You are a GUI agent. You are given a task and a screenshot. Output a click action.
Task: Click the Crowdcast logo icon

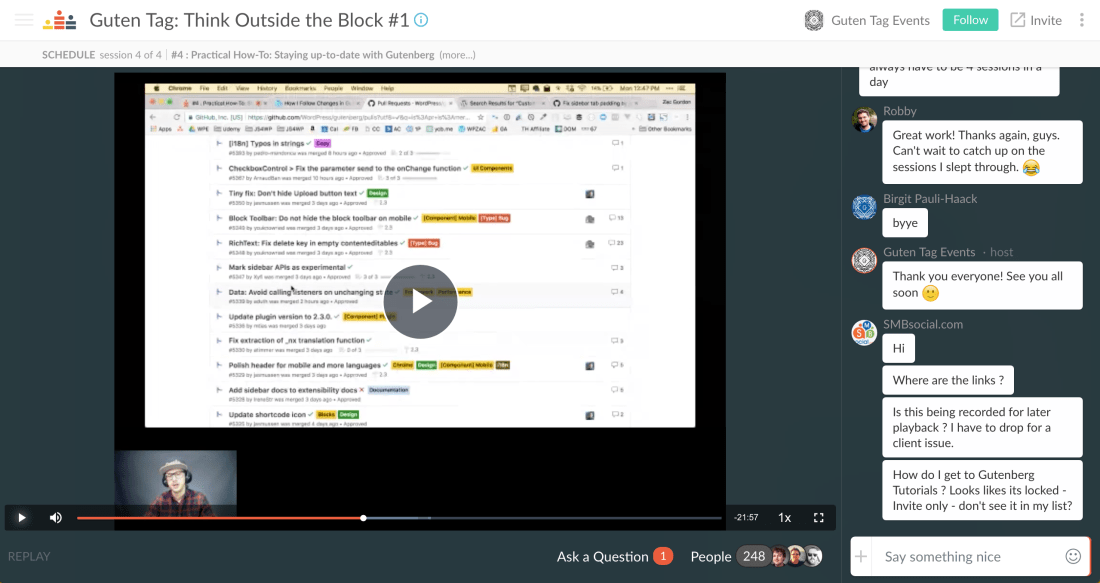point(60,19)
